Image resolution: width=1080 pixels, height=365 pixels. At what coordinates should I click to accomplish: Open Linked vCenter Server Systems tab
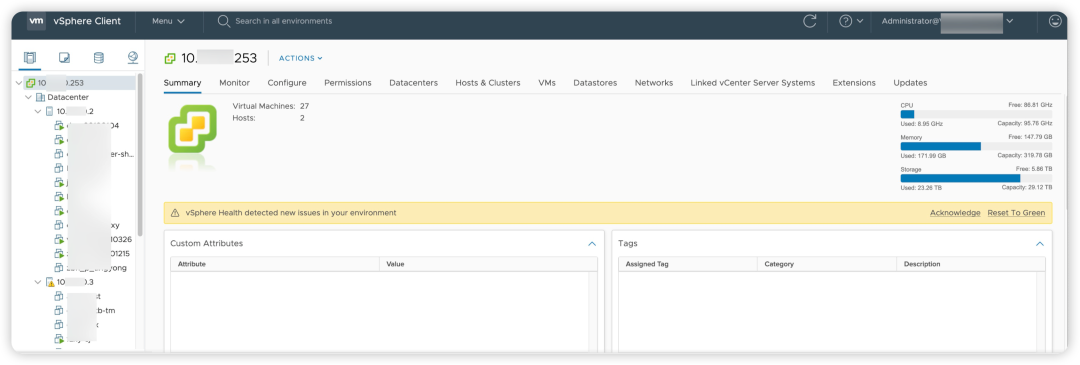753,83
